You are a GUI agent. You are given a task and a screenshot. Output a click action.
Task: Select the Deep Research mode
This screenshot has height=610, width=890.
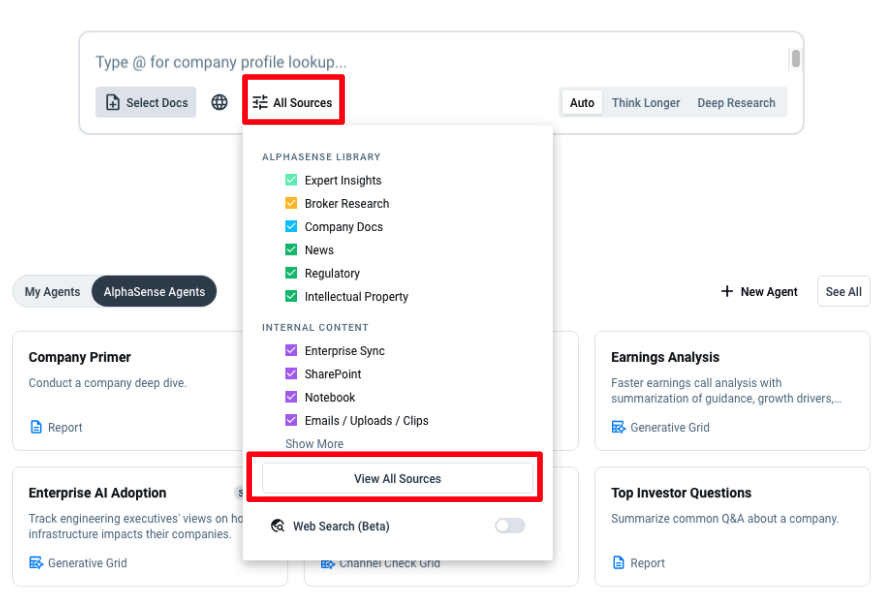click(x=736, y=102)
